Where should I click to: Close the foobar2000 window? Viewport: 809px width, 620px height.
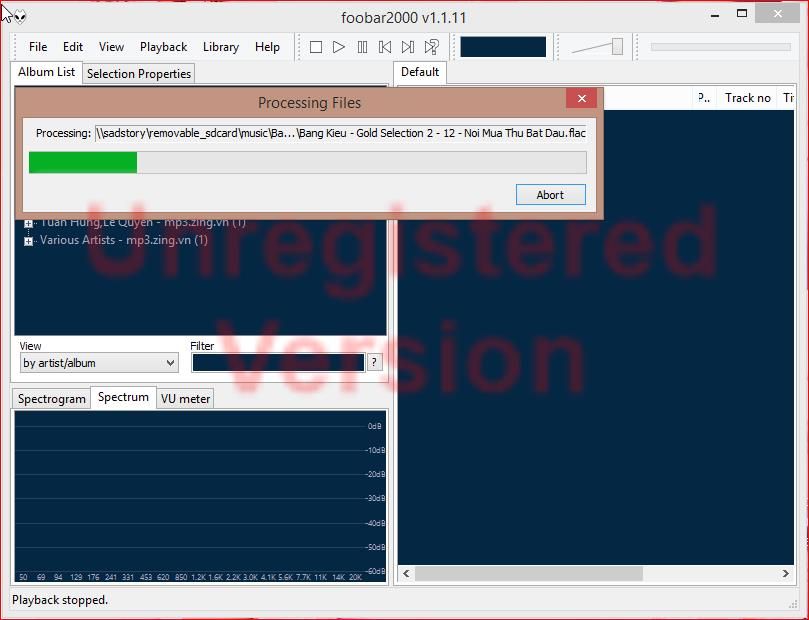coord(778,14)
